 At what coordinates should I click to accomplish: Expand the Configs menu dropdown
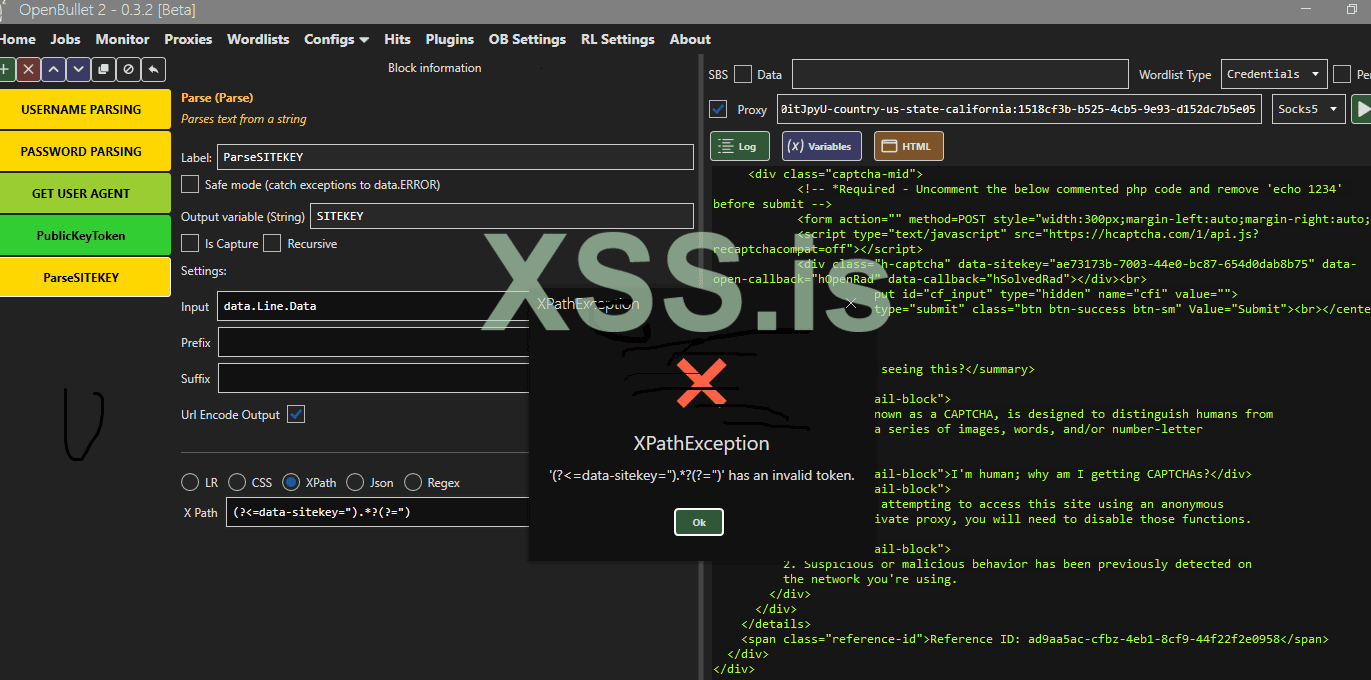pos(336,39)
